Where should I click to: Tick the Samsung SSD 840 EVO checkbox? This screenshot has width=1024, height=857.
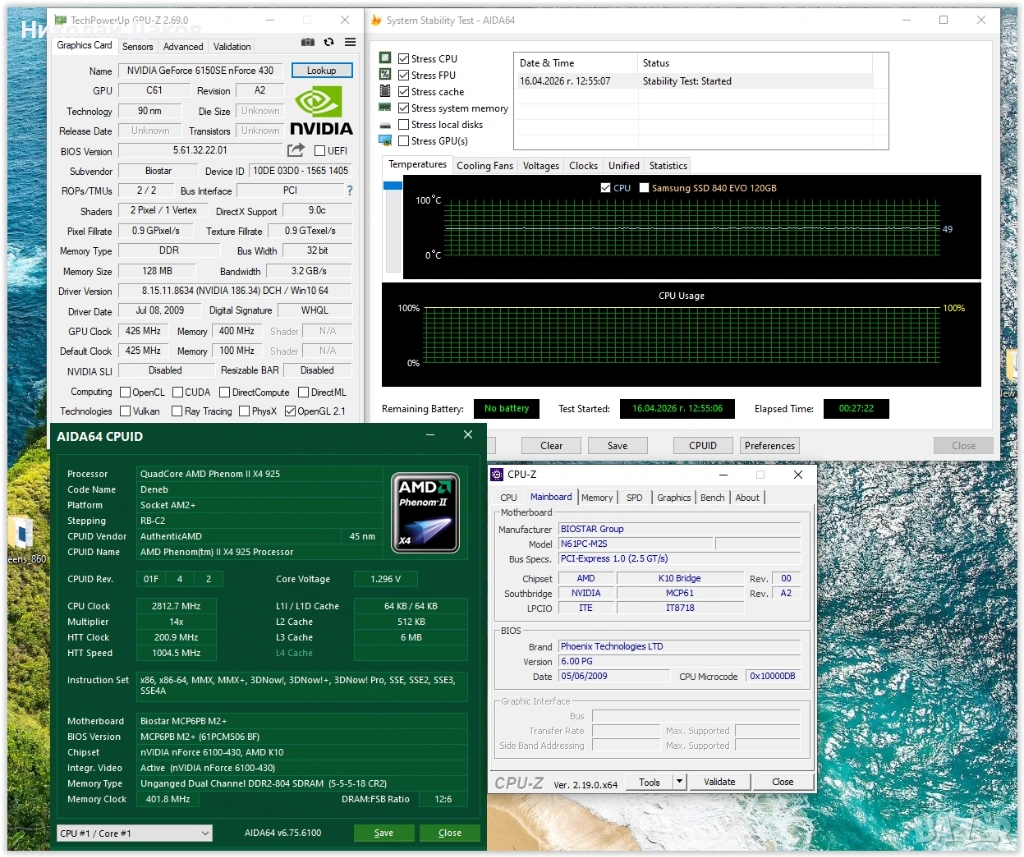click(x=644, y=188)
